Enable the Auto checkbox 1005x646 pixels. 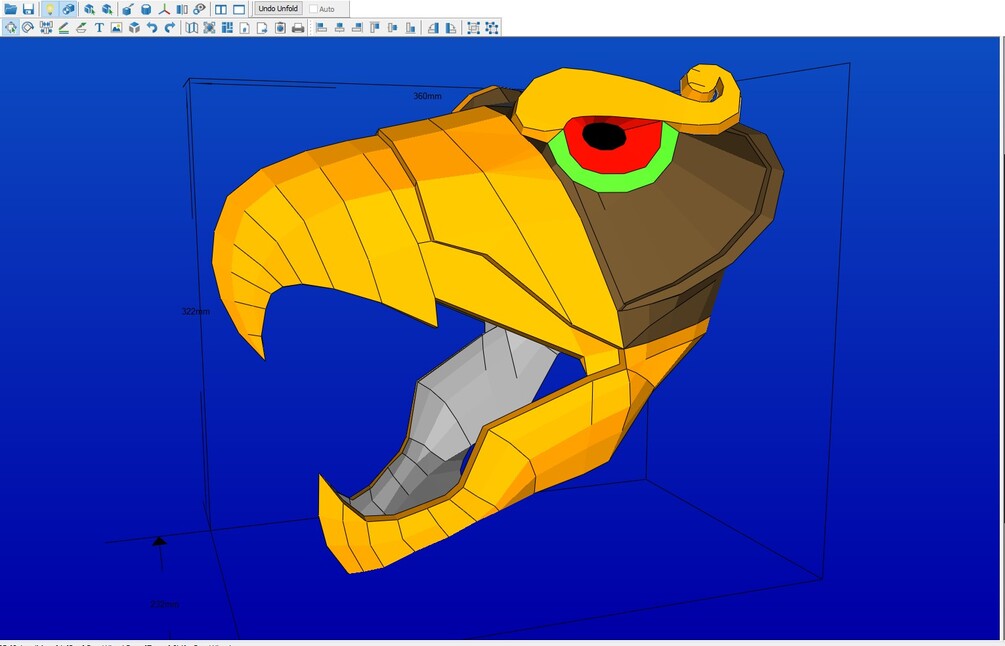(313, 9)
